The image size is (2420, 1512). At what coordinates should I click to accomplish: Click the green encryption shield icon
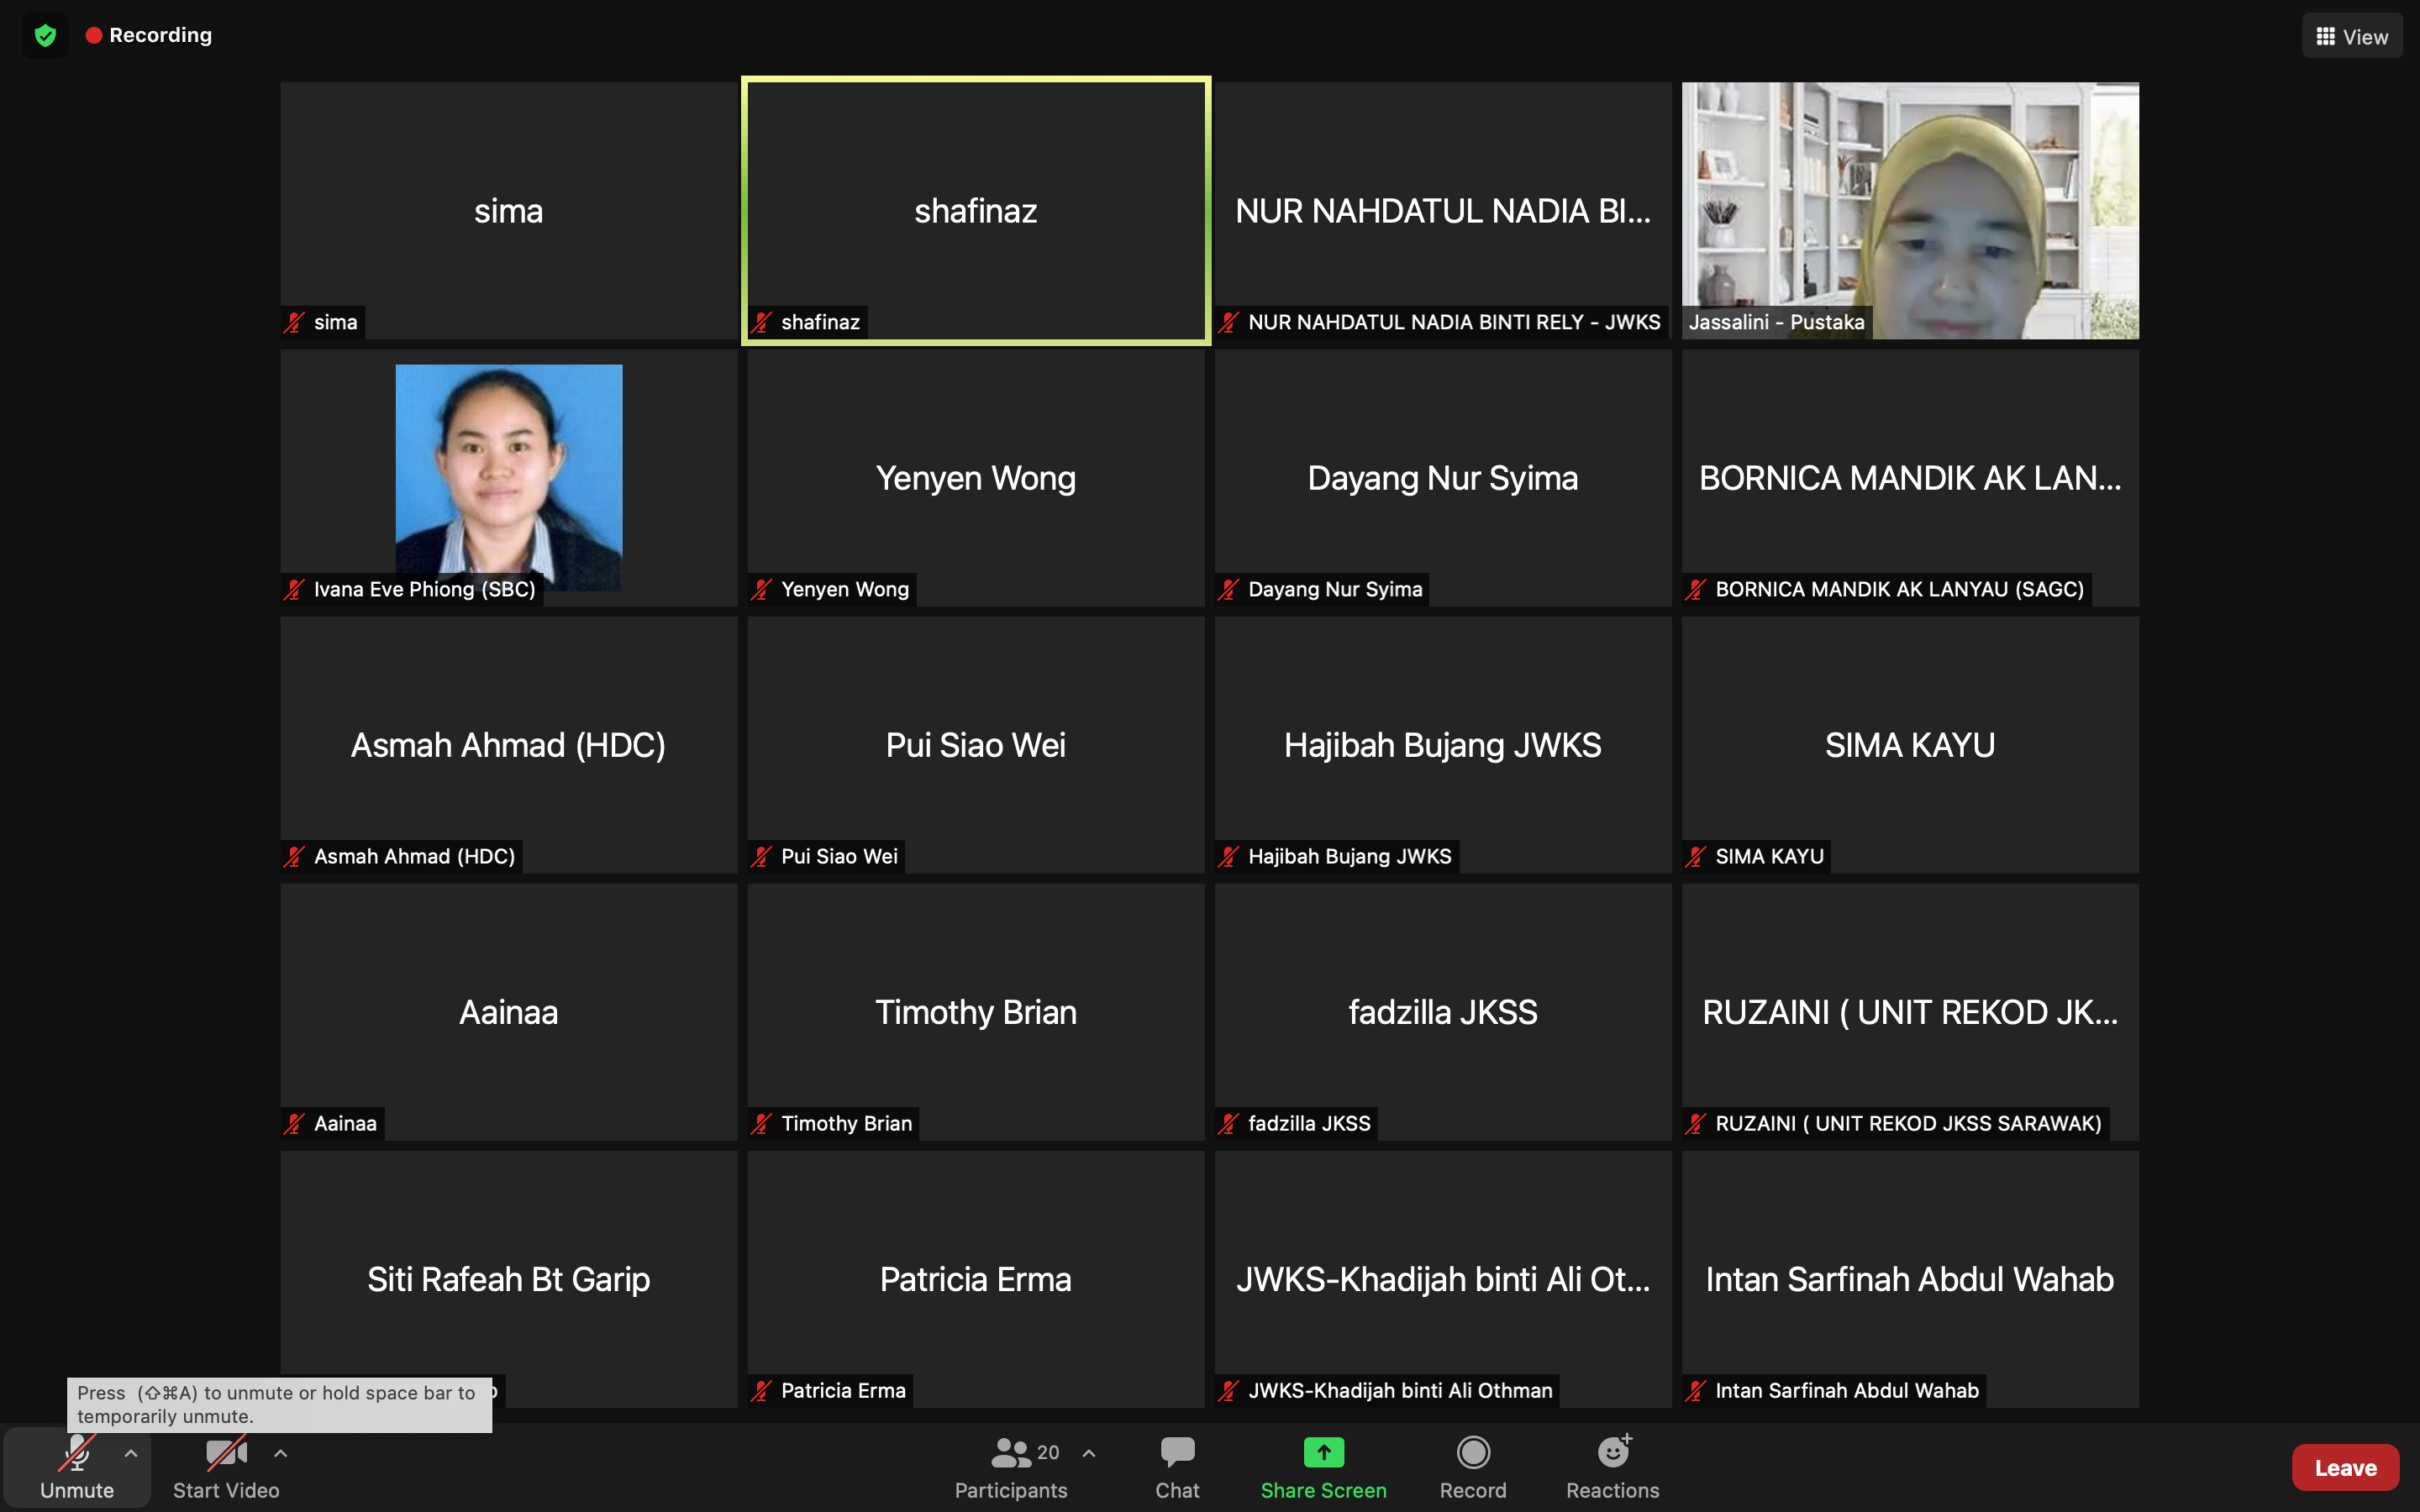tap(45, 35)
